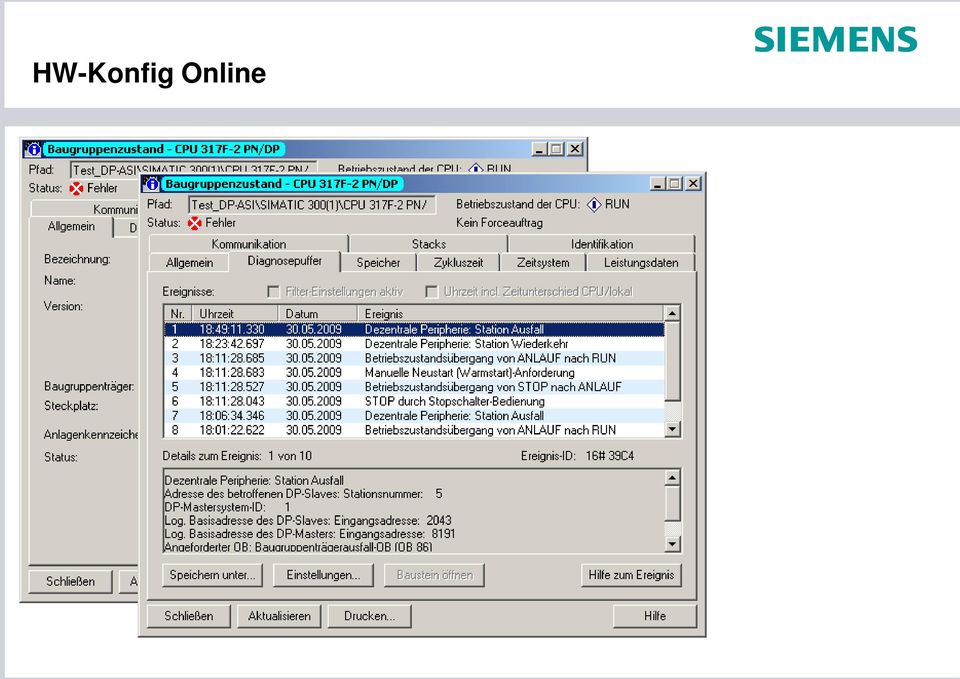960x679 pixels.
Task: Select event 3 at 18:11:28.685
Action: [x=414, y=358]
